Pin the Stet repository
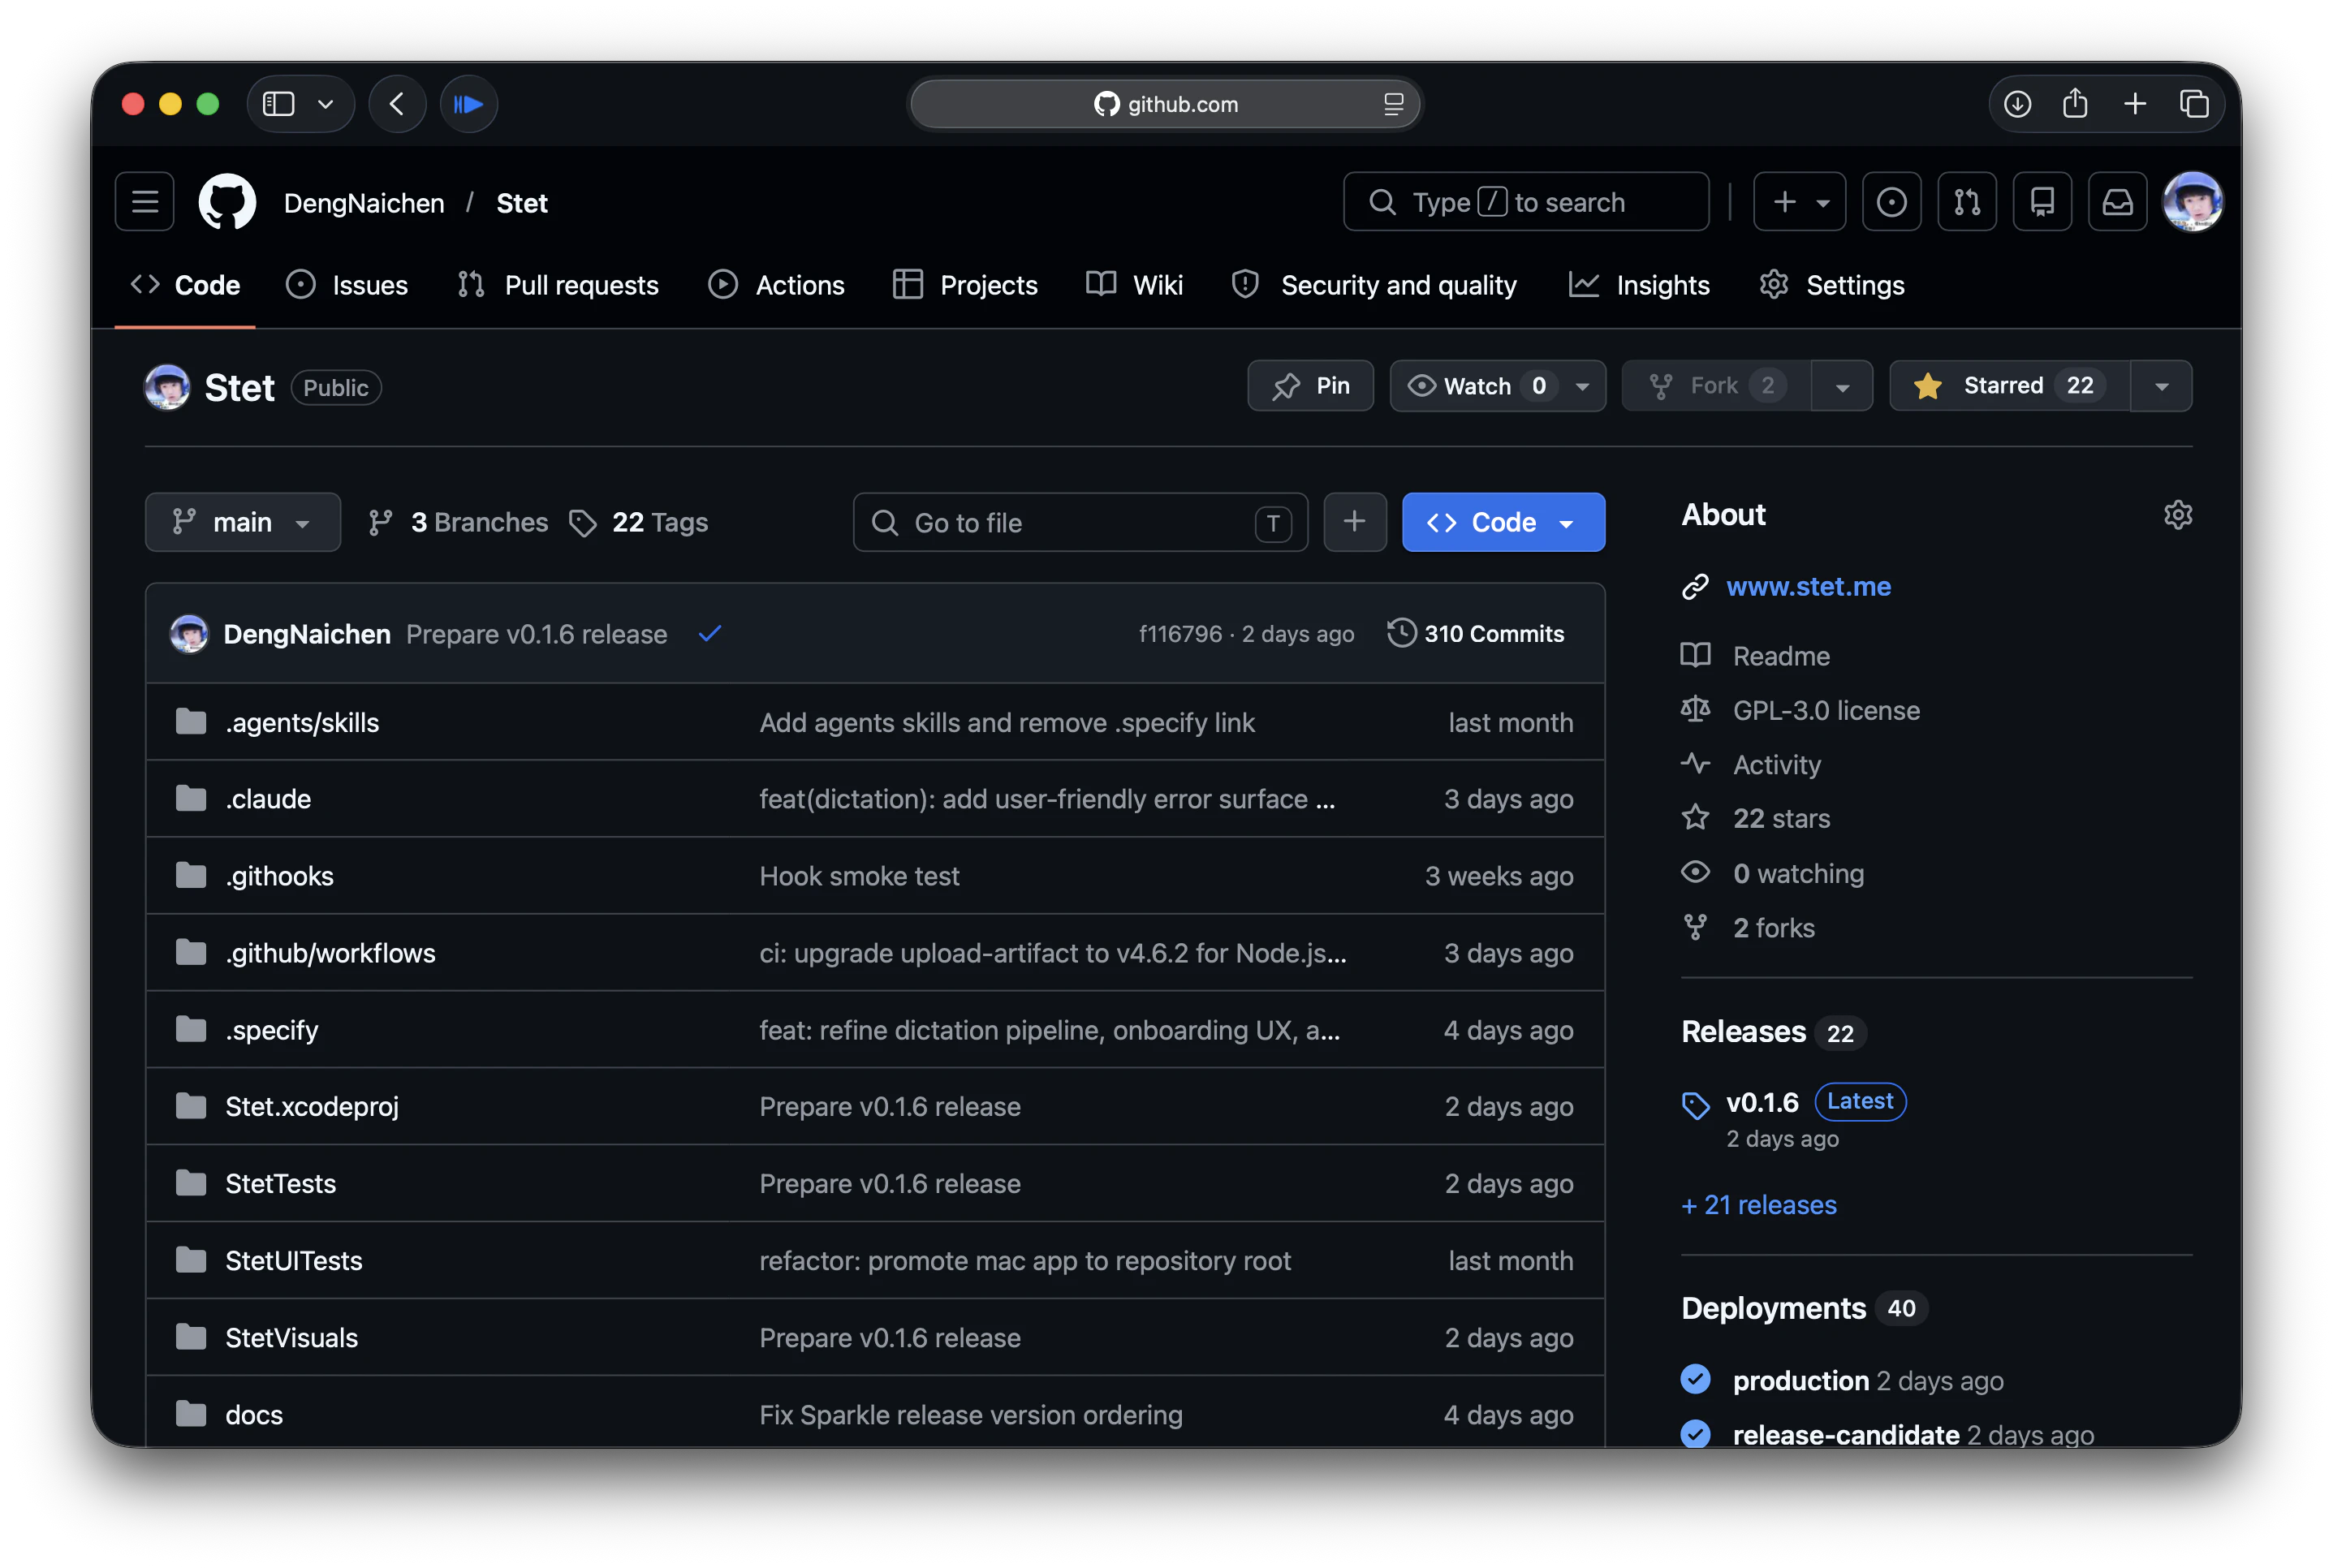 pos(1310,386)
